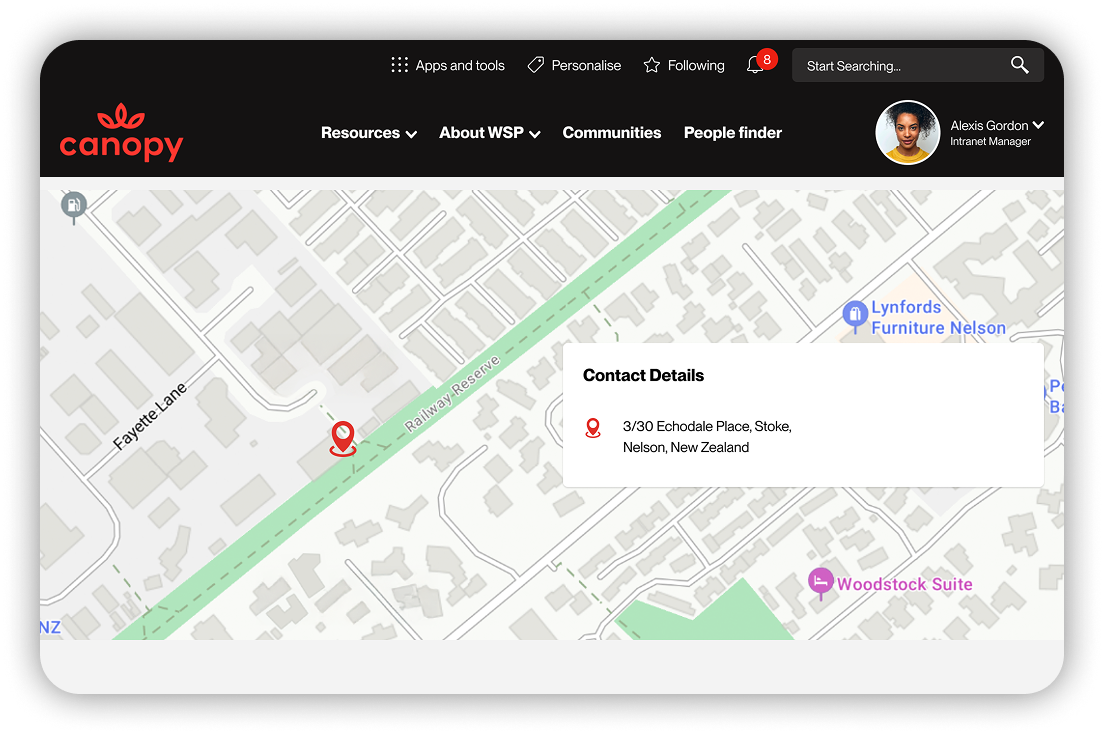The image size is (1104, 734).
Task: Click Alexis Gordon's profile photo
Action: coord(907,132)
